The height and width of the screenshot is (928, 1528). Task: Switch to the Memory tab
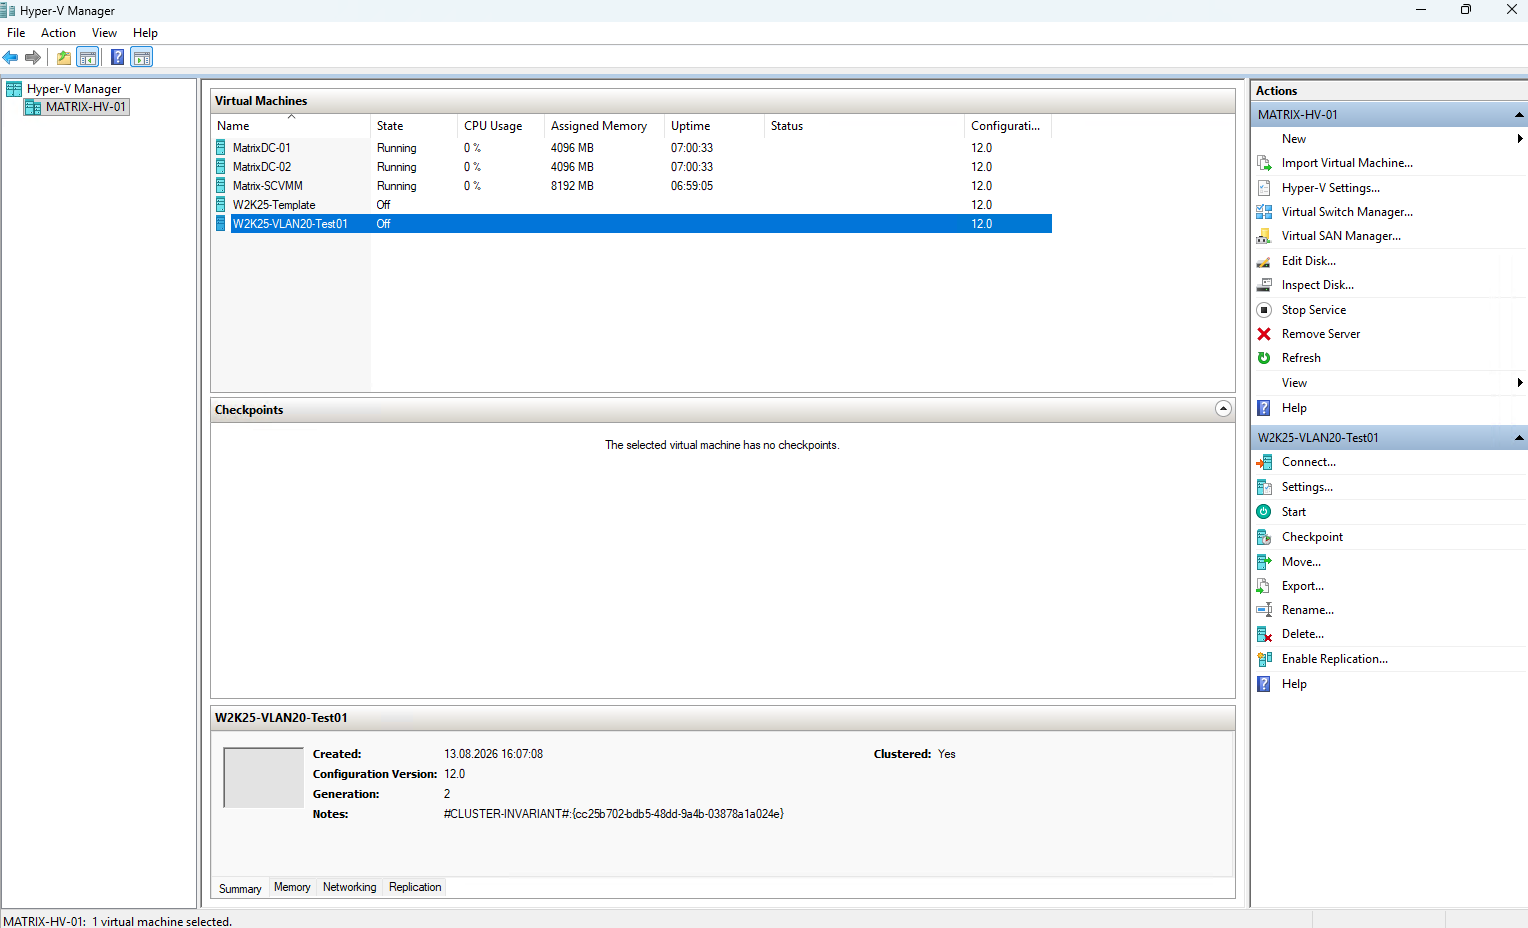click(x=292, y=887)
